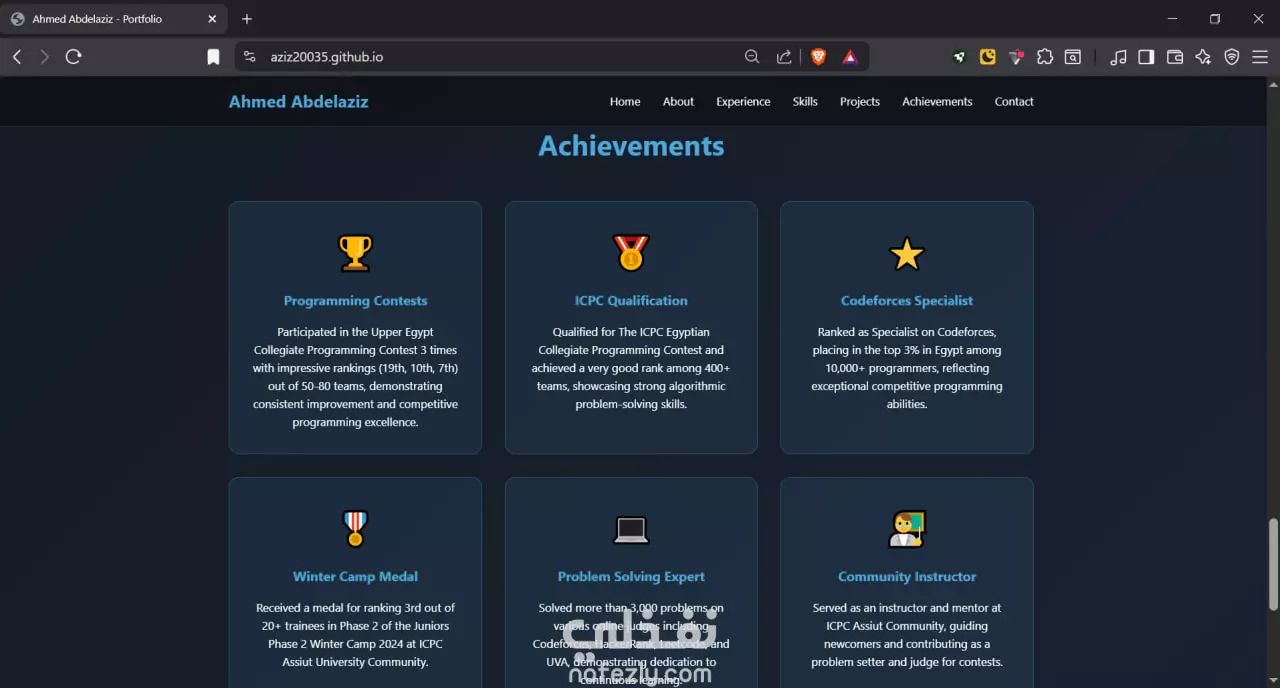
Task: Open a new tab with the plus button
Action: click(247, 19)
